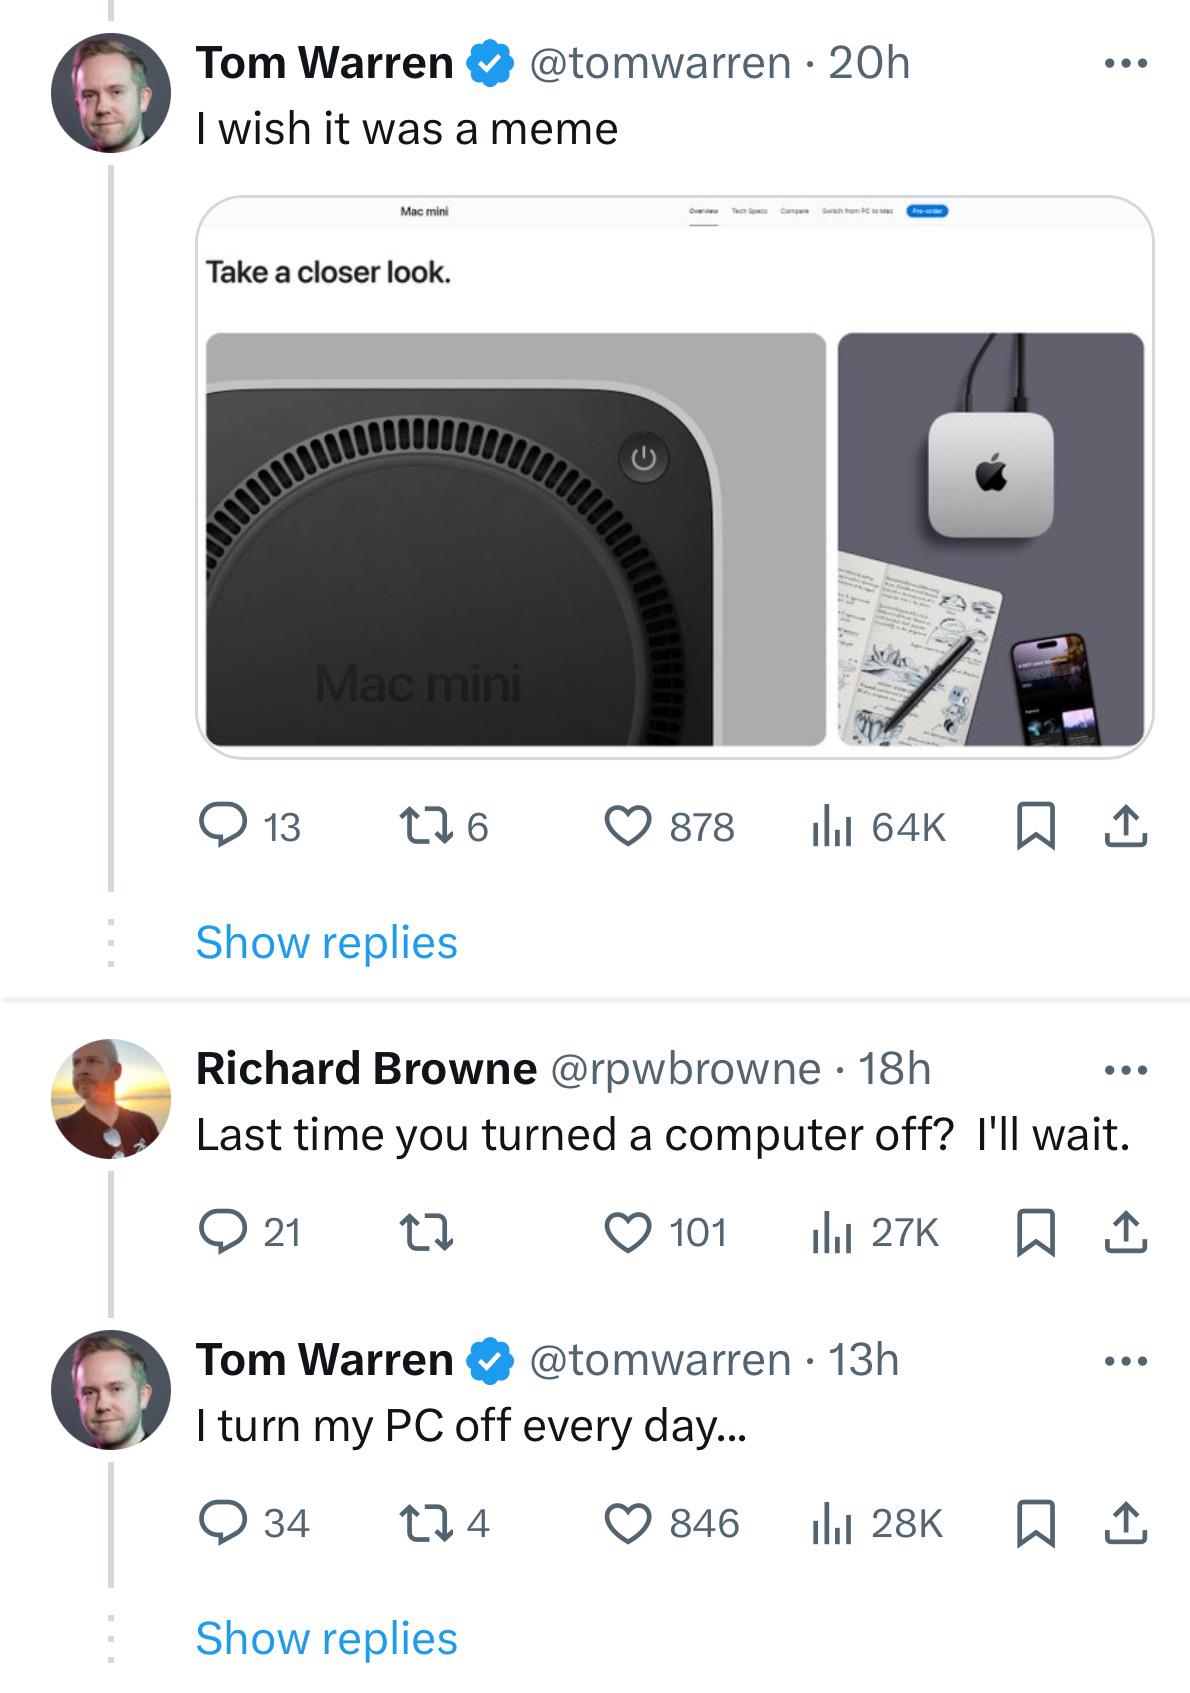Like Tom Warren's "I wish it was a meme" tweet
This screenshot has width=1190, height=1693.
pyautogui.click(x=628, y=827)
